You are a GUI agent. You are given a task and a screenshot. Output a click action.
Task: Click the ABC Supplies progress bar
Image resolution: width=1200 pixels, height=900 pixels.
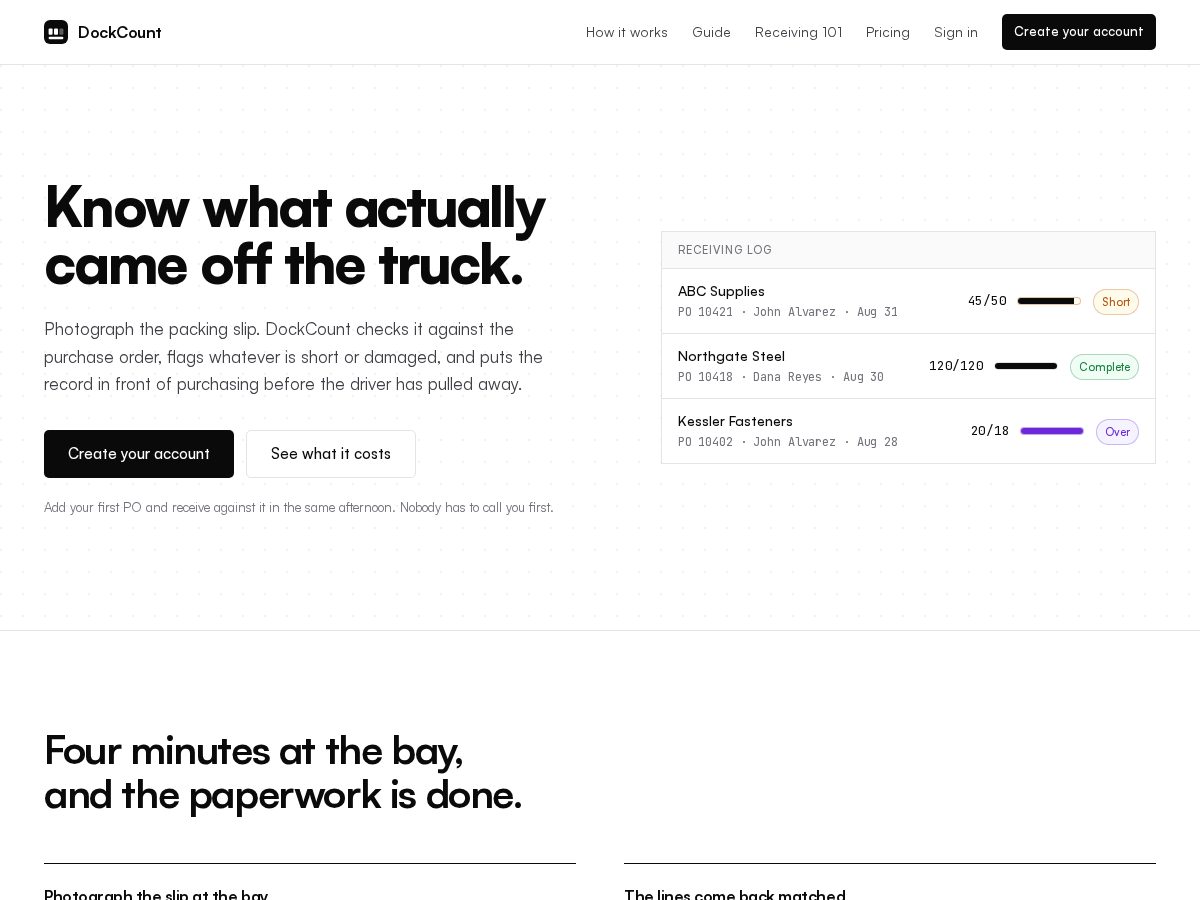(1049, 301)
